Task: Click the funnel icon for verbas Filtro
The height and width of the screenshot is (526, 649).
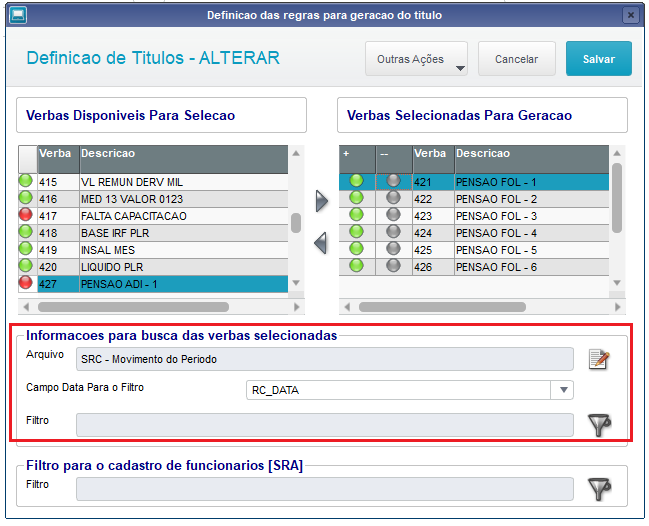Action: 599,425
